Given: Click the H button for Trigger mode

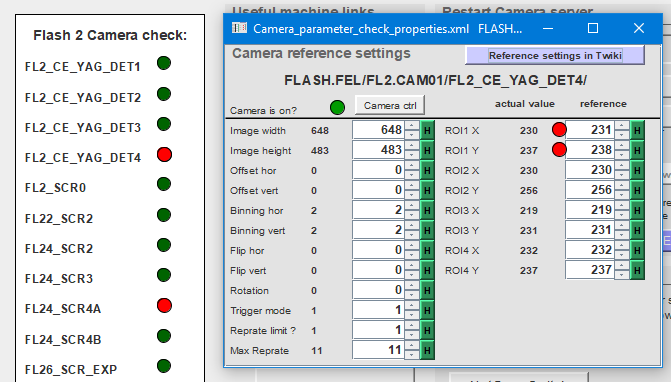Looking at the screenshot, I should click(427, 310).
